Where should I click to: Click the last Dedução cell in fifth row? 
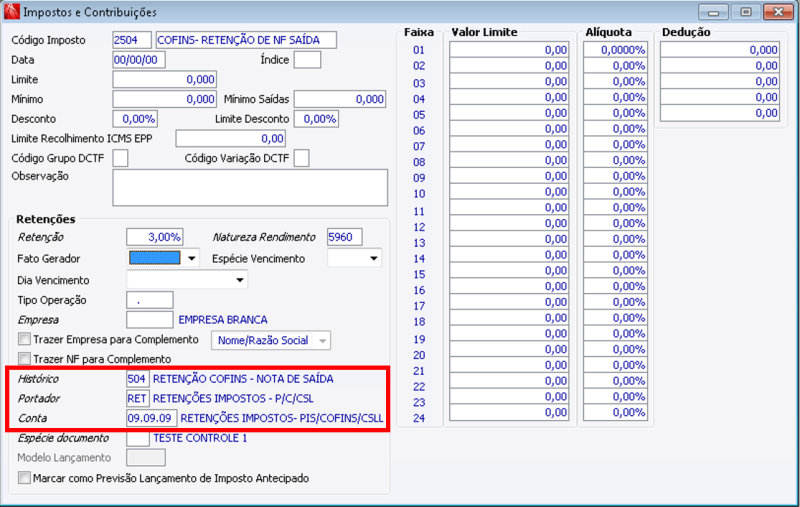pyautogui.click(x=720, y=113)
